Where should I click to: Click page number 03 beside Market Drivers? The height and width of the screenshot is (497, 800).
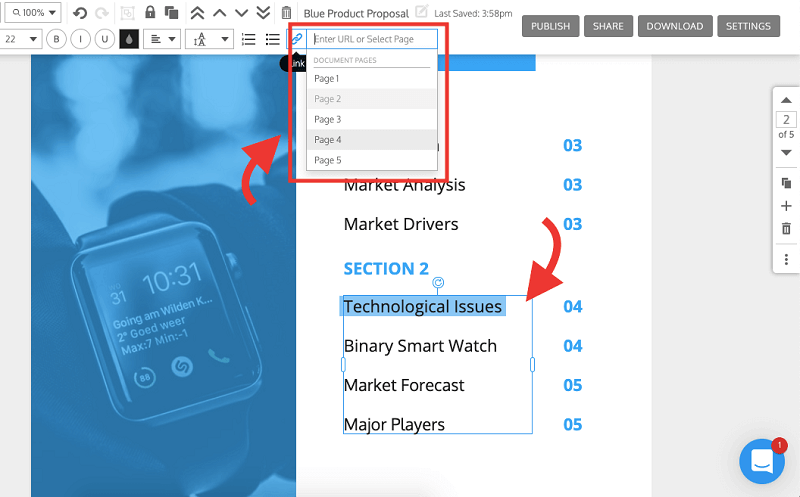(x=572, y=224)
